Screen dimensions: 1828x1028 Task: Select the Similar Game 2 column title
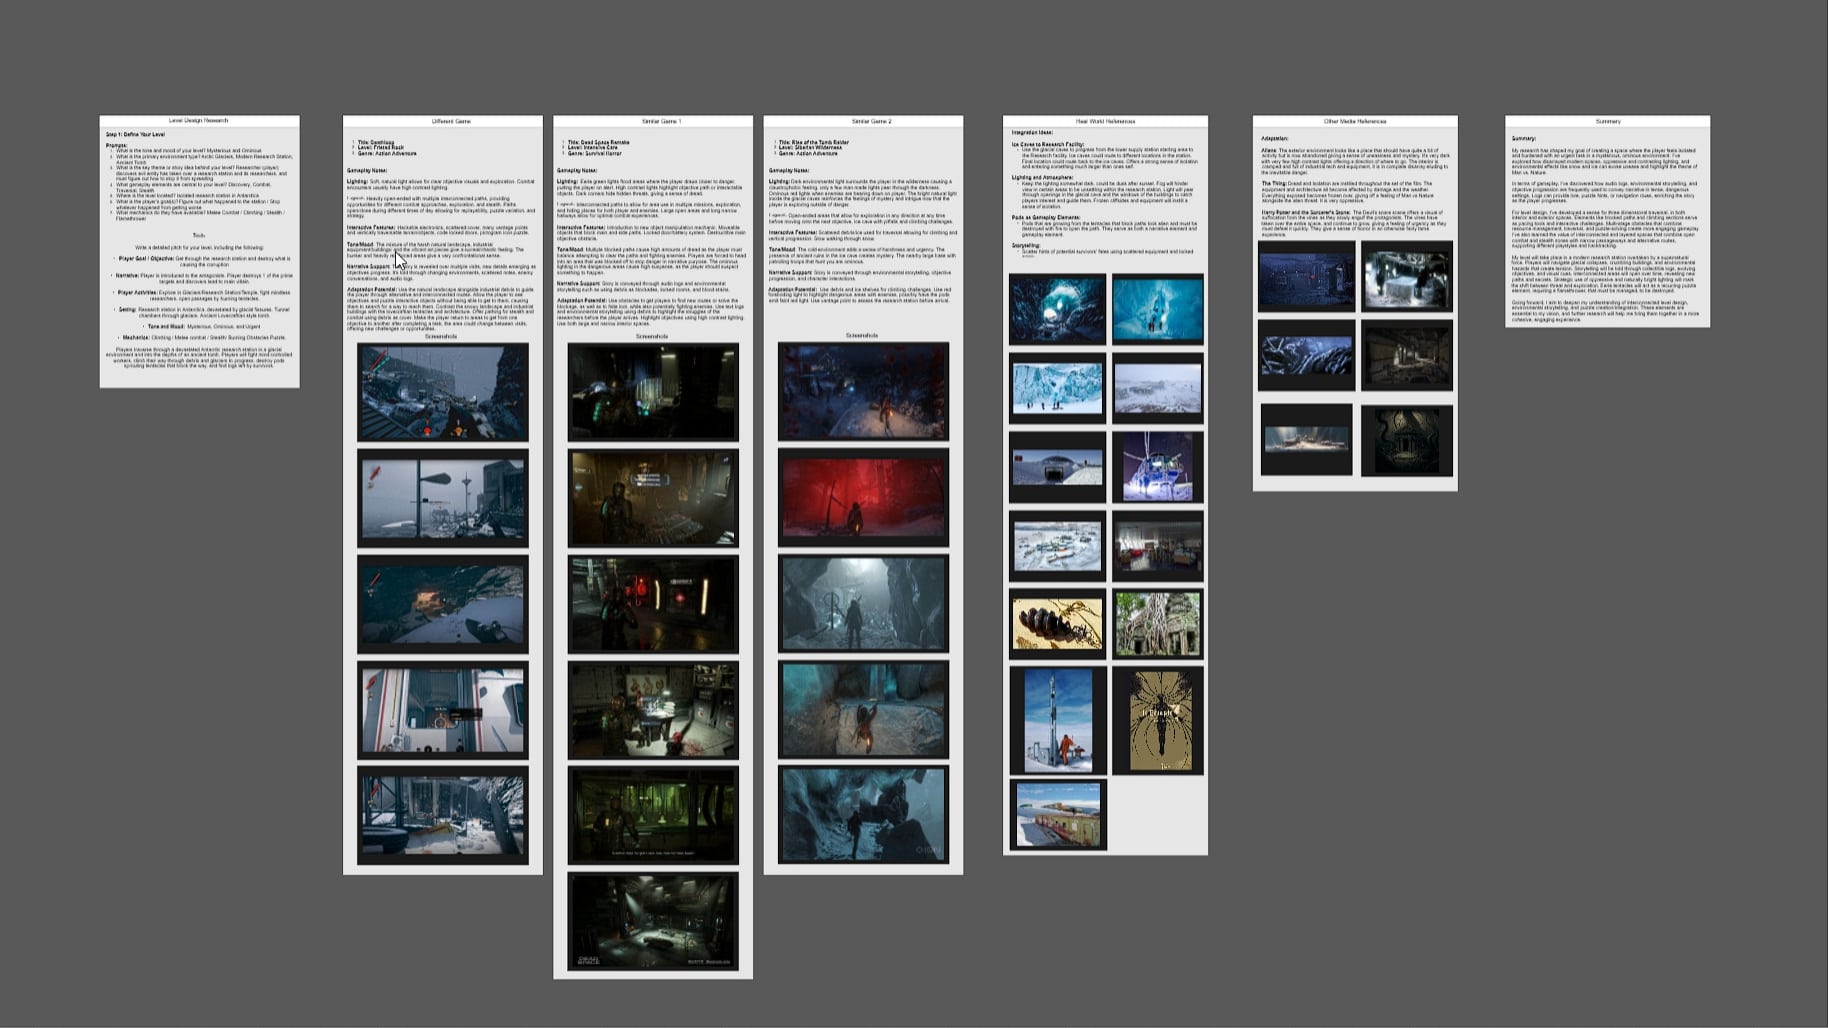point(871,121)
